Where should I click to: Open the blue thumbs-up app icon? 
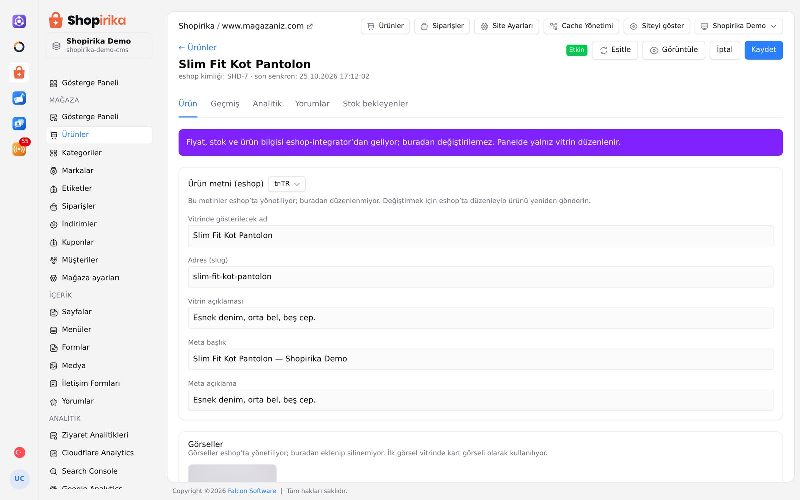[19, 98]
